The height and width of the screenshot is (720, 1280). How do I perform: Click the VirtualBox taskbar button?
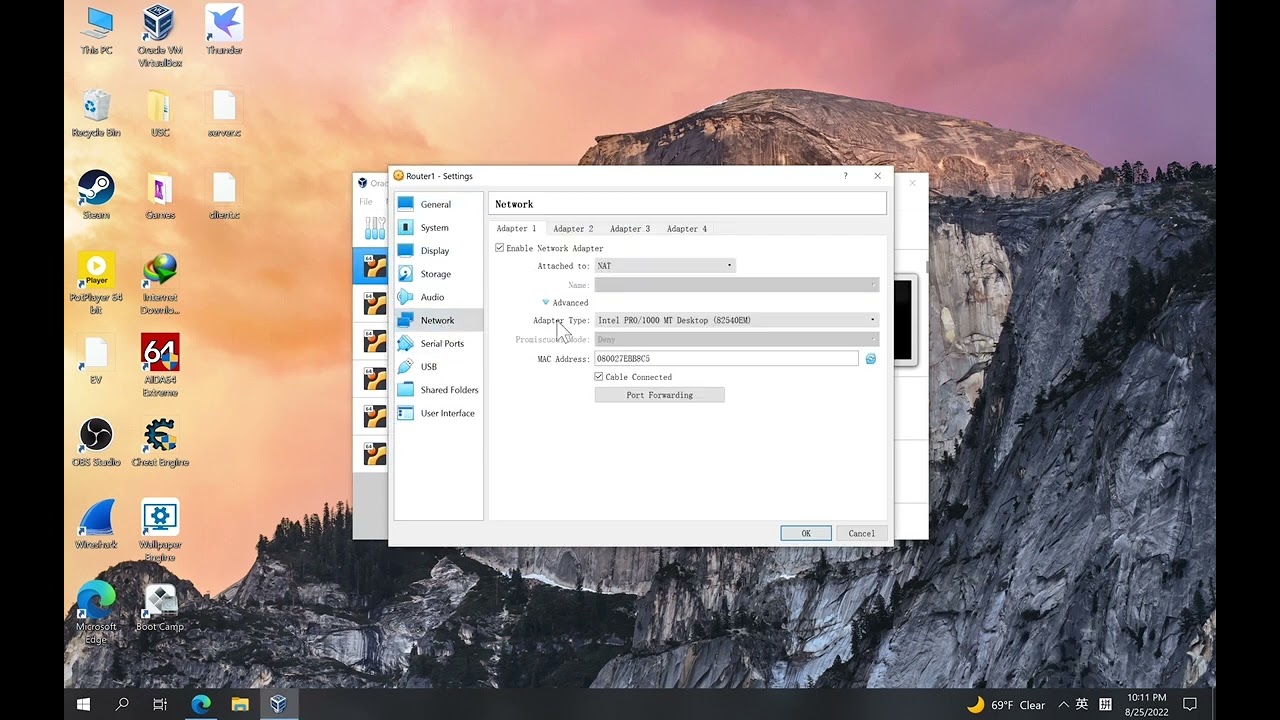278,704
